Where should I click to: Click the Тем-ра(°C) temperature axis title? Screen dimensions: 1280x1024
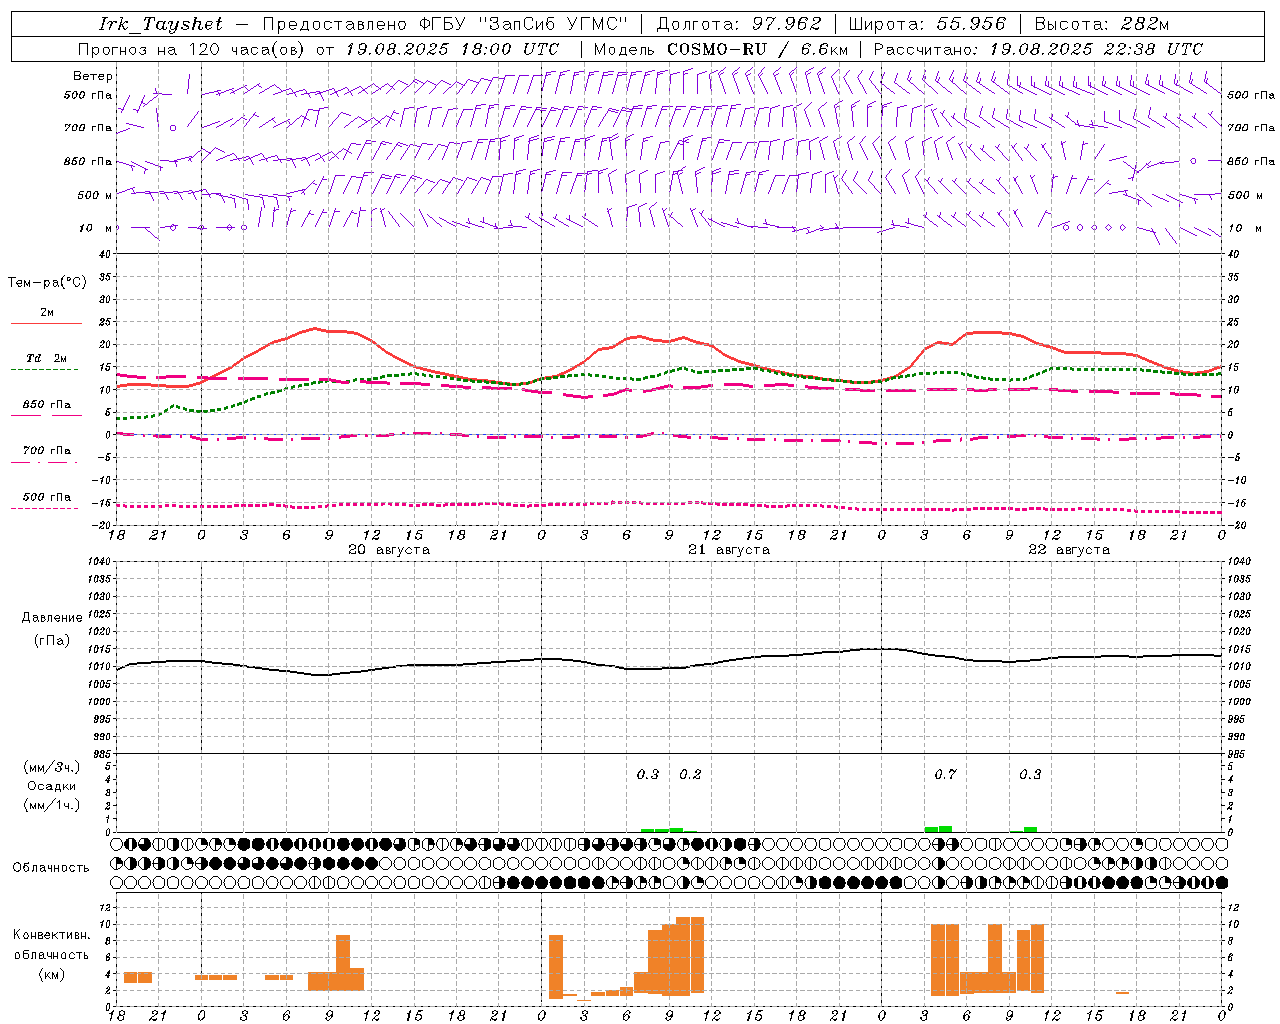47,282
